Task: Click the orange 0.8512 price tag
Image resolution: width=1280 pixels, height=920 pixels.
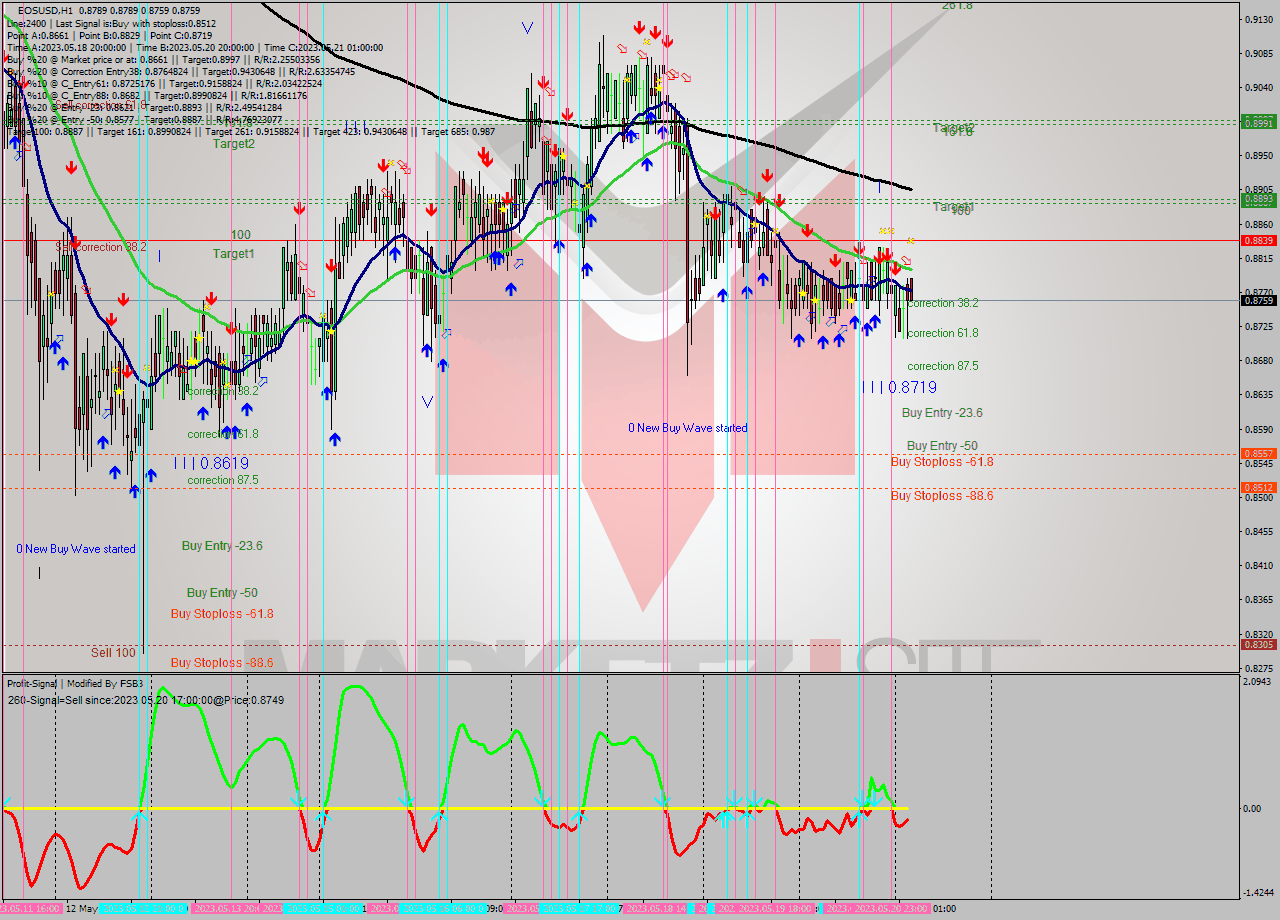Action: point(1258,488)
